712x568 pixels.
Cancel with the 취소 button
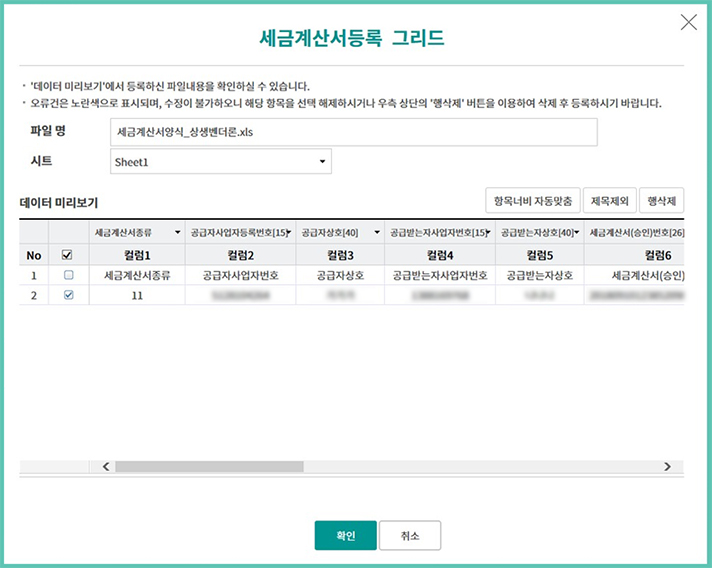coord(410,535)
